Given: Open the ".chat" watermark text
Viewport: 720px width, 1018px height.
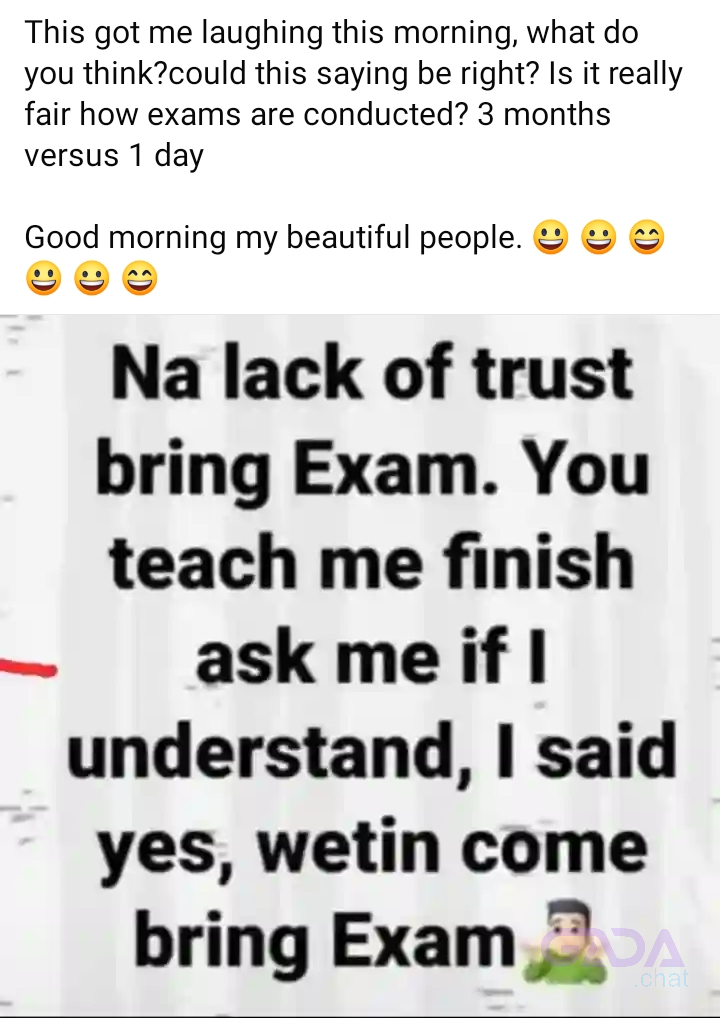Looking at the screenshot, I should pos(662,978).
